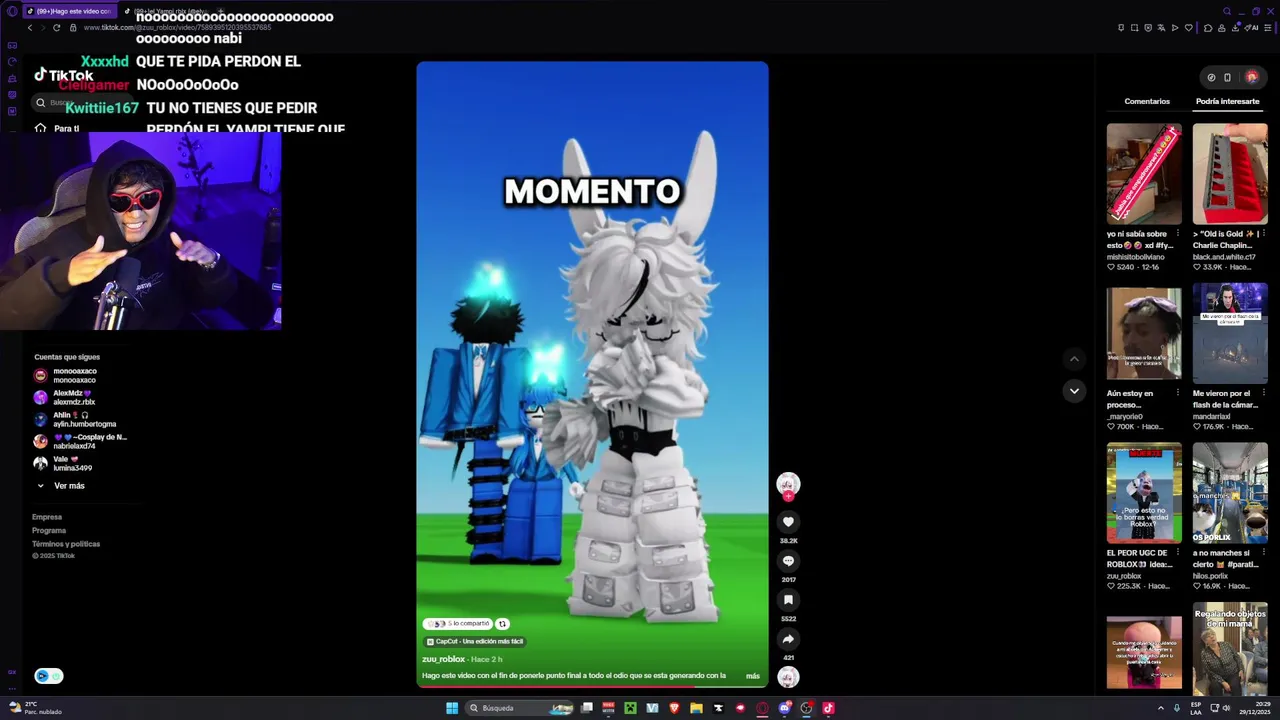The image size is (1280, 720).
Task: Open 'Old is Gold' Charlie Chaplin thumbnail
Action: coord(1230,174)
